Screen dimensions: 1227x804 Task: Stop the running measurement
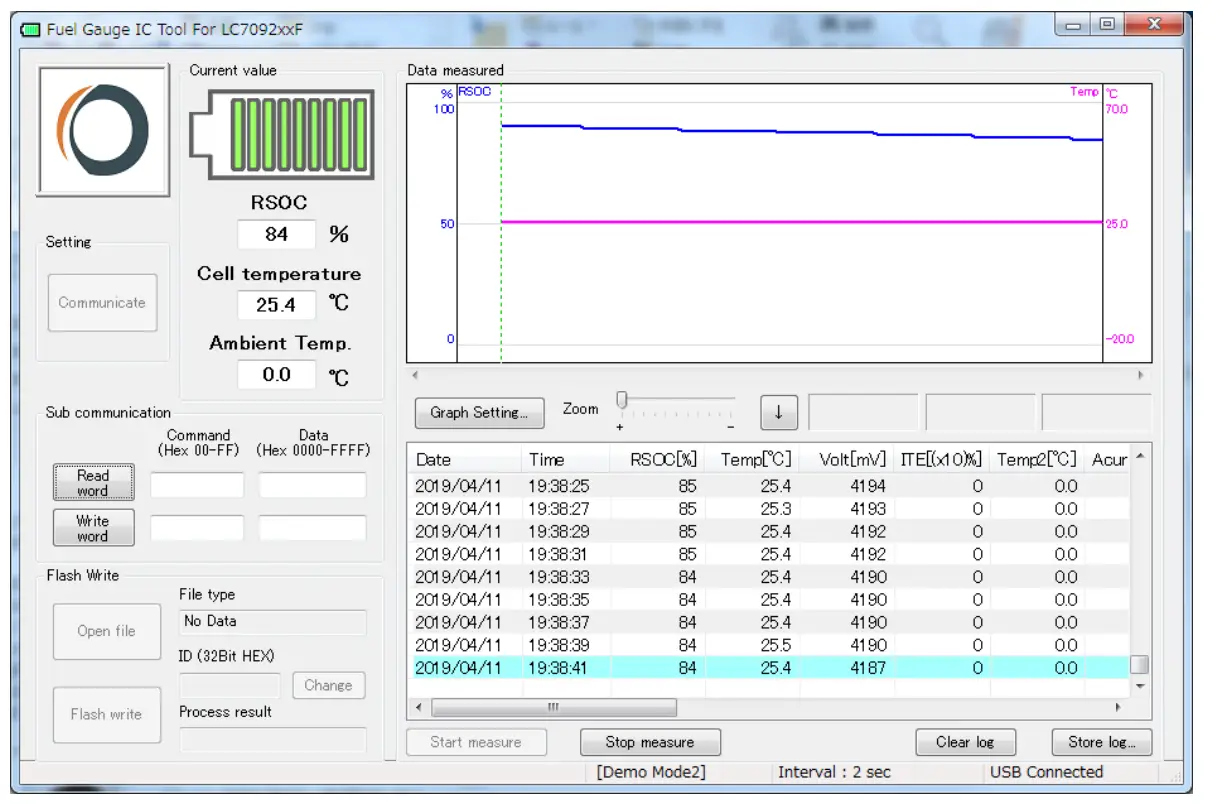coord(649,742)
